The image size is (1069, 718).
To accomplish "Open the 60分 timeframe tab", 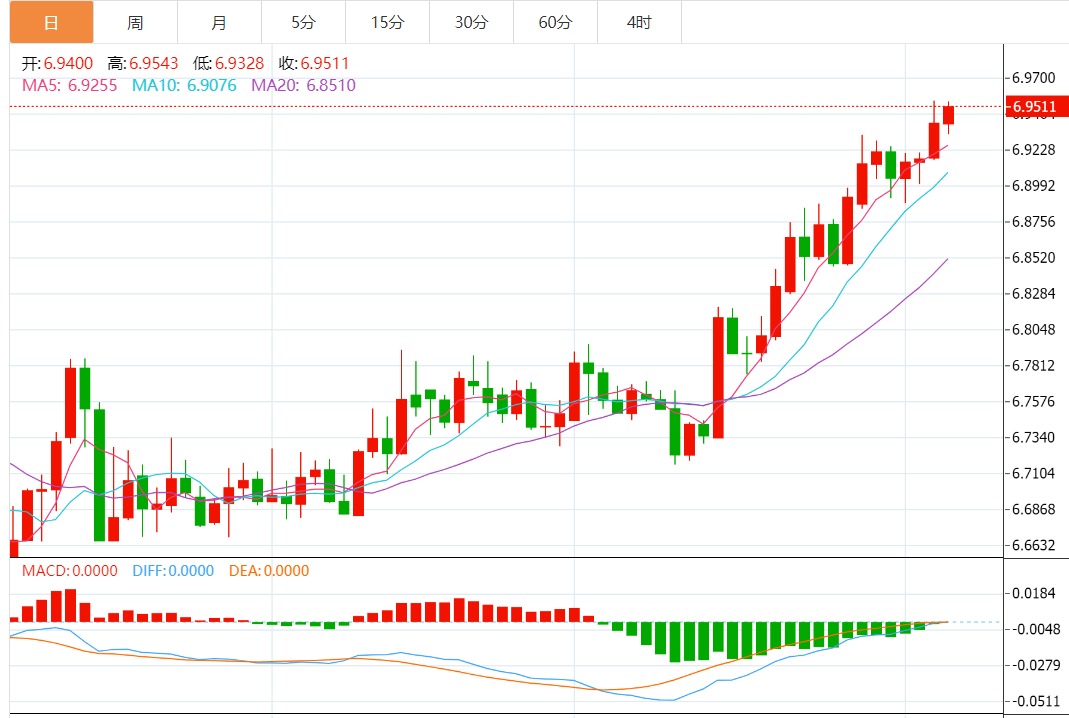I will click(x=555, y=23).
